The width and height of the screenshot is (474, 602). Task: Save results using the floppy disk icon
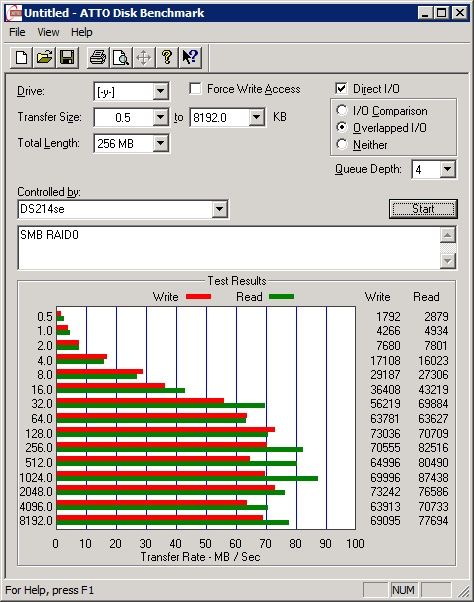pyautogui.click(x=67, y=58)
